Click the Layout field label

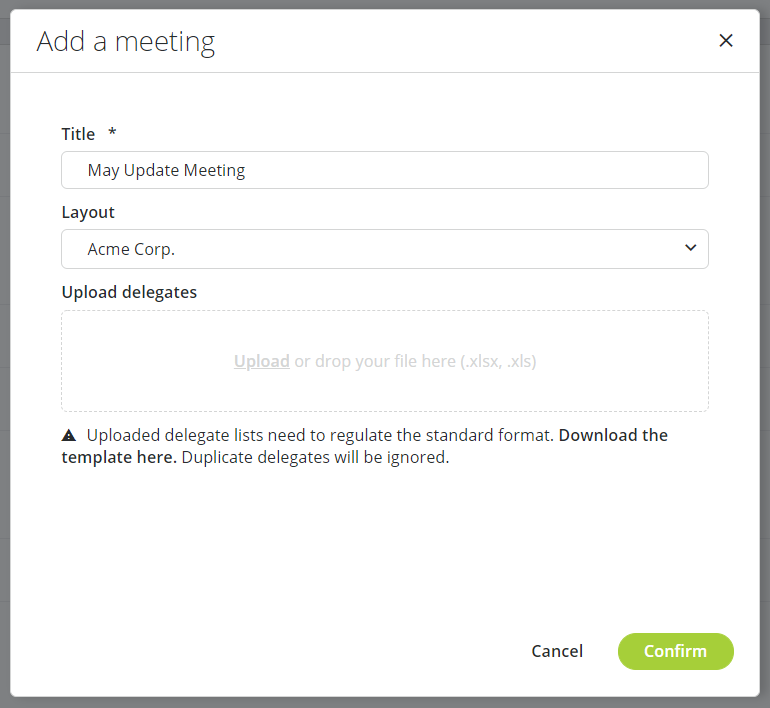[x=88, y=212]
